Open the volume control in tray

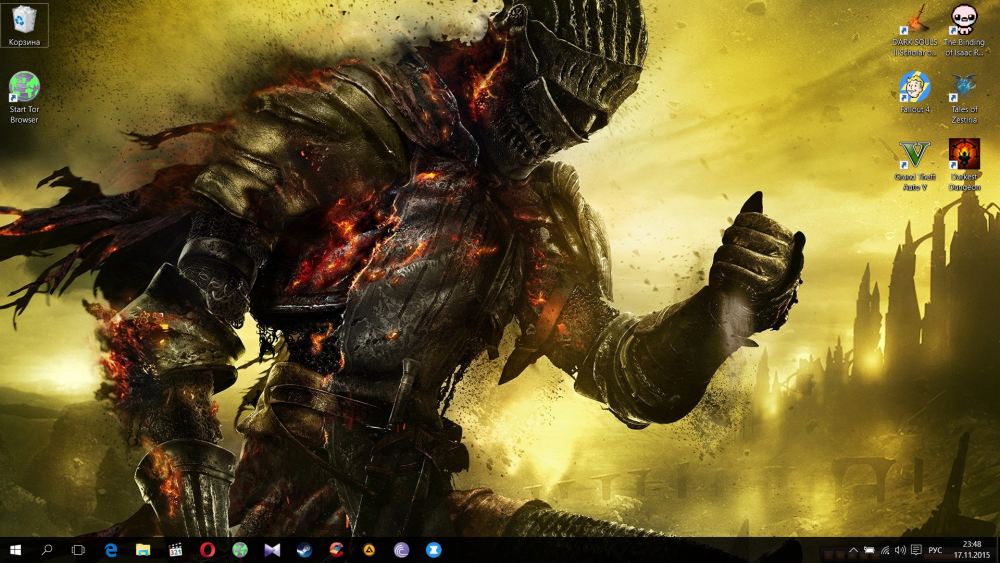[x=901, y=550]
